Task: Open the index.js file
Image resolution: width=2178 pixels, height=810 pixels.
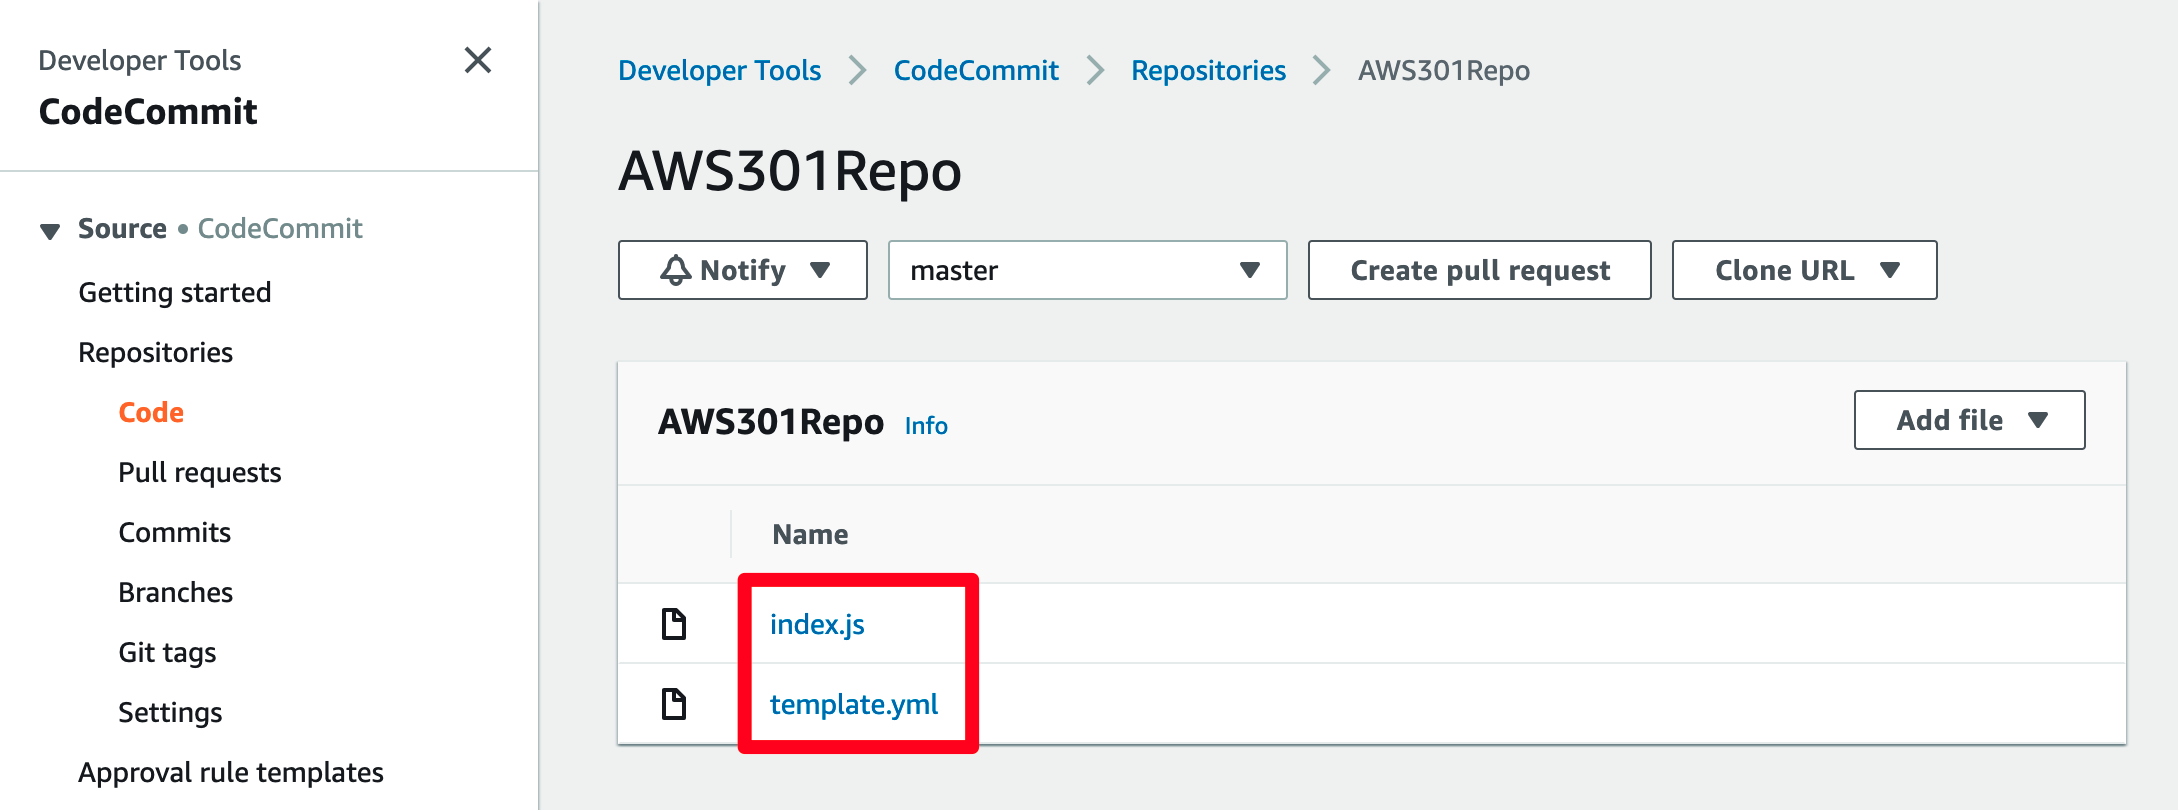Action: (817, 624)
